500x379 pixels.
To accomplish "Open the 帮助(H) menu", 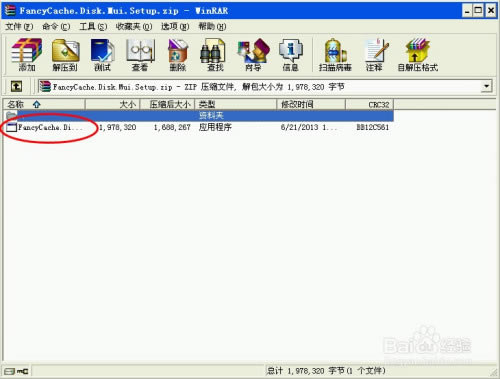I will [212, 26].
